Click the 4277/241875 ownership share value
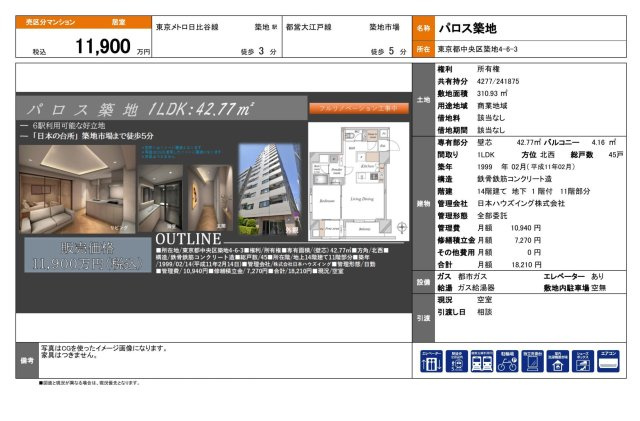 tap(498, 81)
